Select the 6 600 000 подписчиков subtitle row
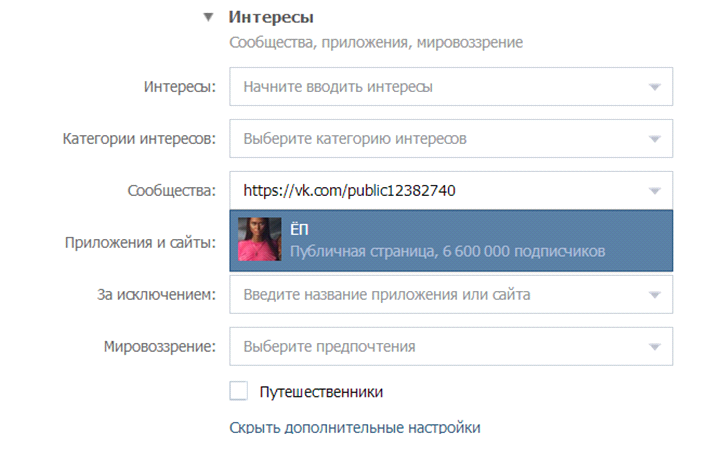The height and width of the screenshot is (460, 725). [447, 251]
